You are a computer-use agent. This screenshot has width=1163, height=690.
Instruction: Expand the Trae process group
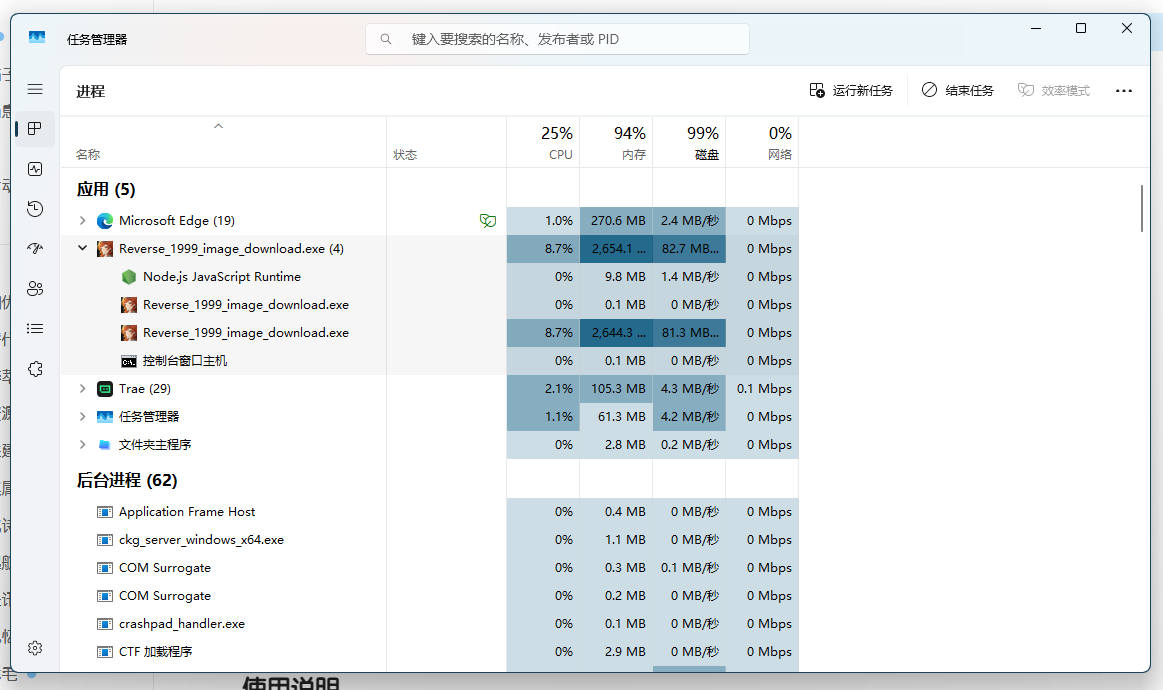[x=82, y=388]
